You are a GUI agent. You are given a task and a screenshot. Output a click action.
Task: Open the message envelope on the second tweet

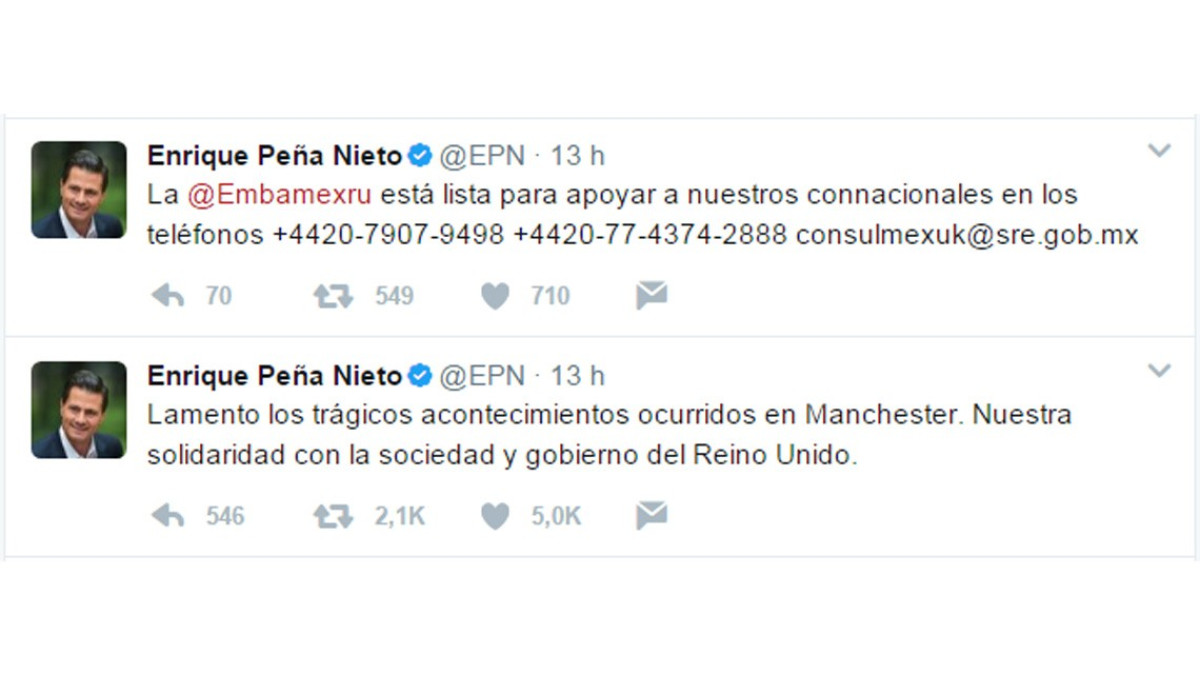pos(651,516)
